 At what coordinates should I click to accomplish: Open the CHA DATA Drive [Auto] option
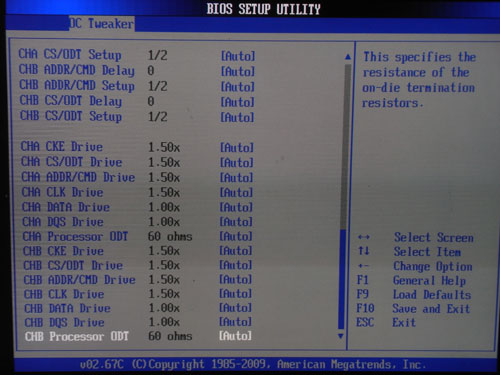[236, 207]
